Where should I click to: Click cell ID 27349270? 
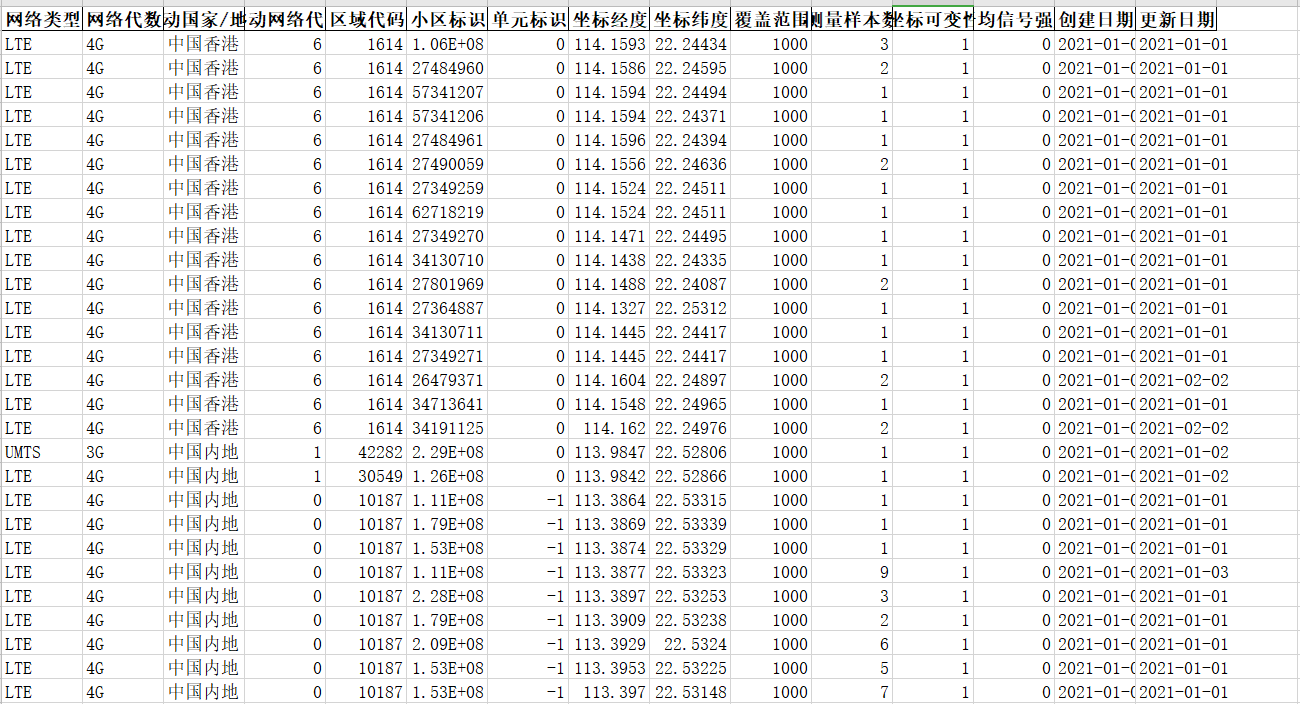[447, 236]
